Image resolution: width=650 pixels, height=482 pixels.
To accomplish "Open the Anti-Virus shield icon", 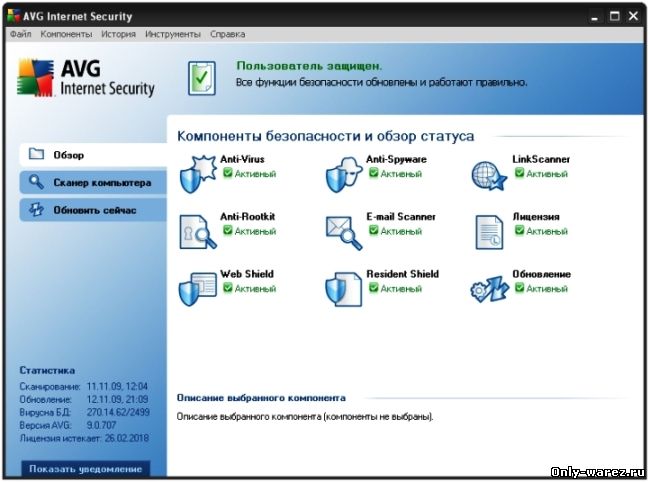I will pyautogui.click(x=197, y=173).
